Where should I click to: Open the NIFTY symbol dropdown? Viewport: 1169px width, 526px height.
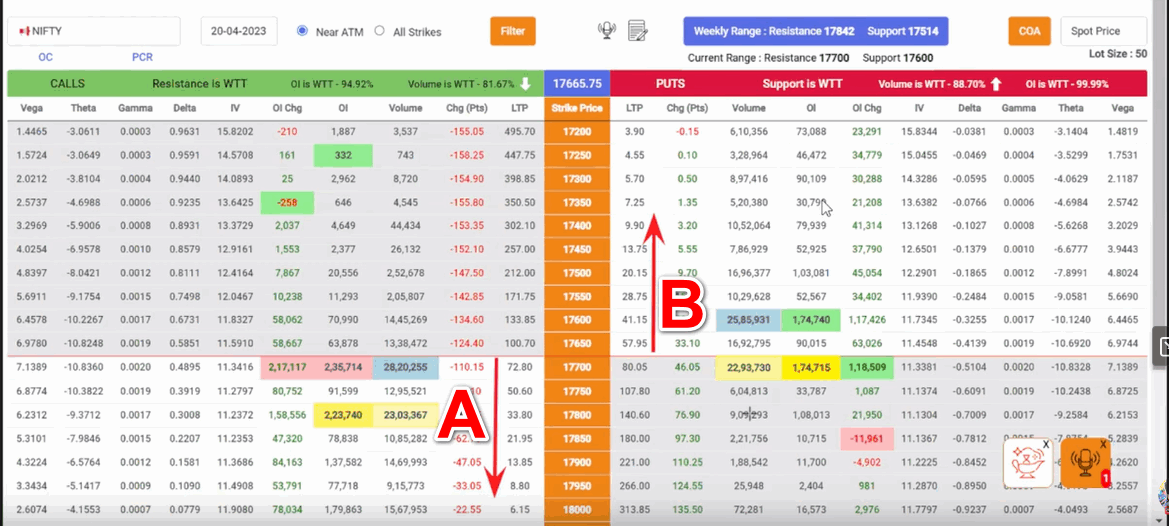coord(94,31)
